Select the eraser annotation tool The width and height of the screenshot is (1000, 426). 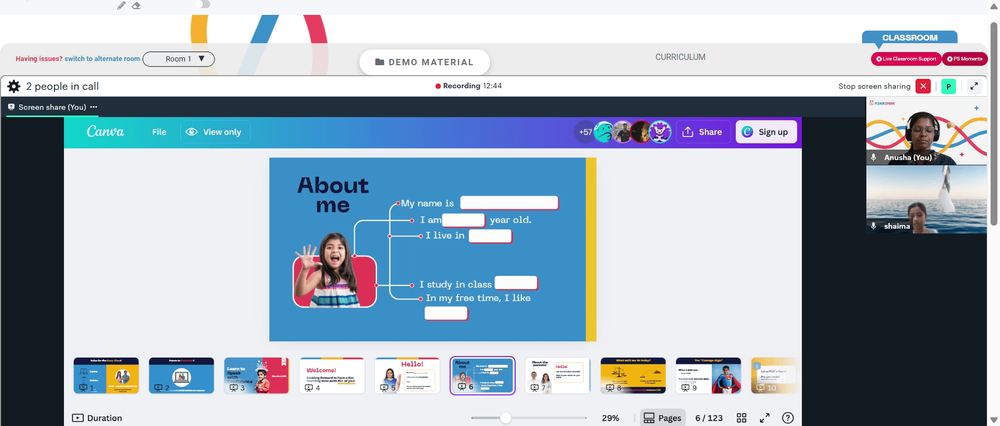(x=136, y=5)
